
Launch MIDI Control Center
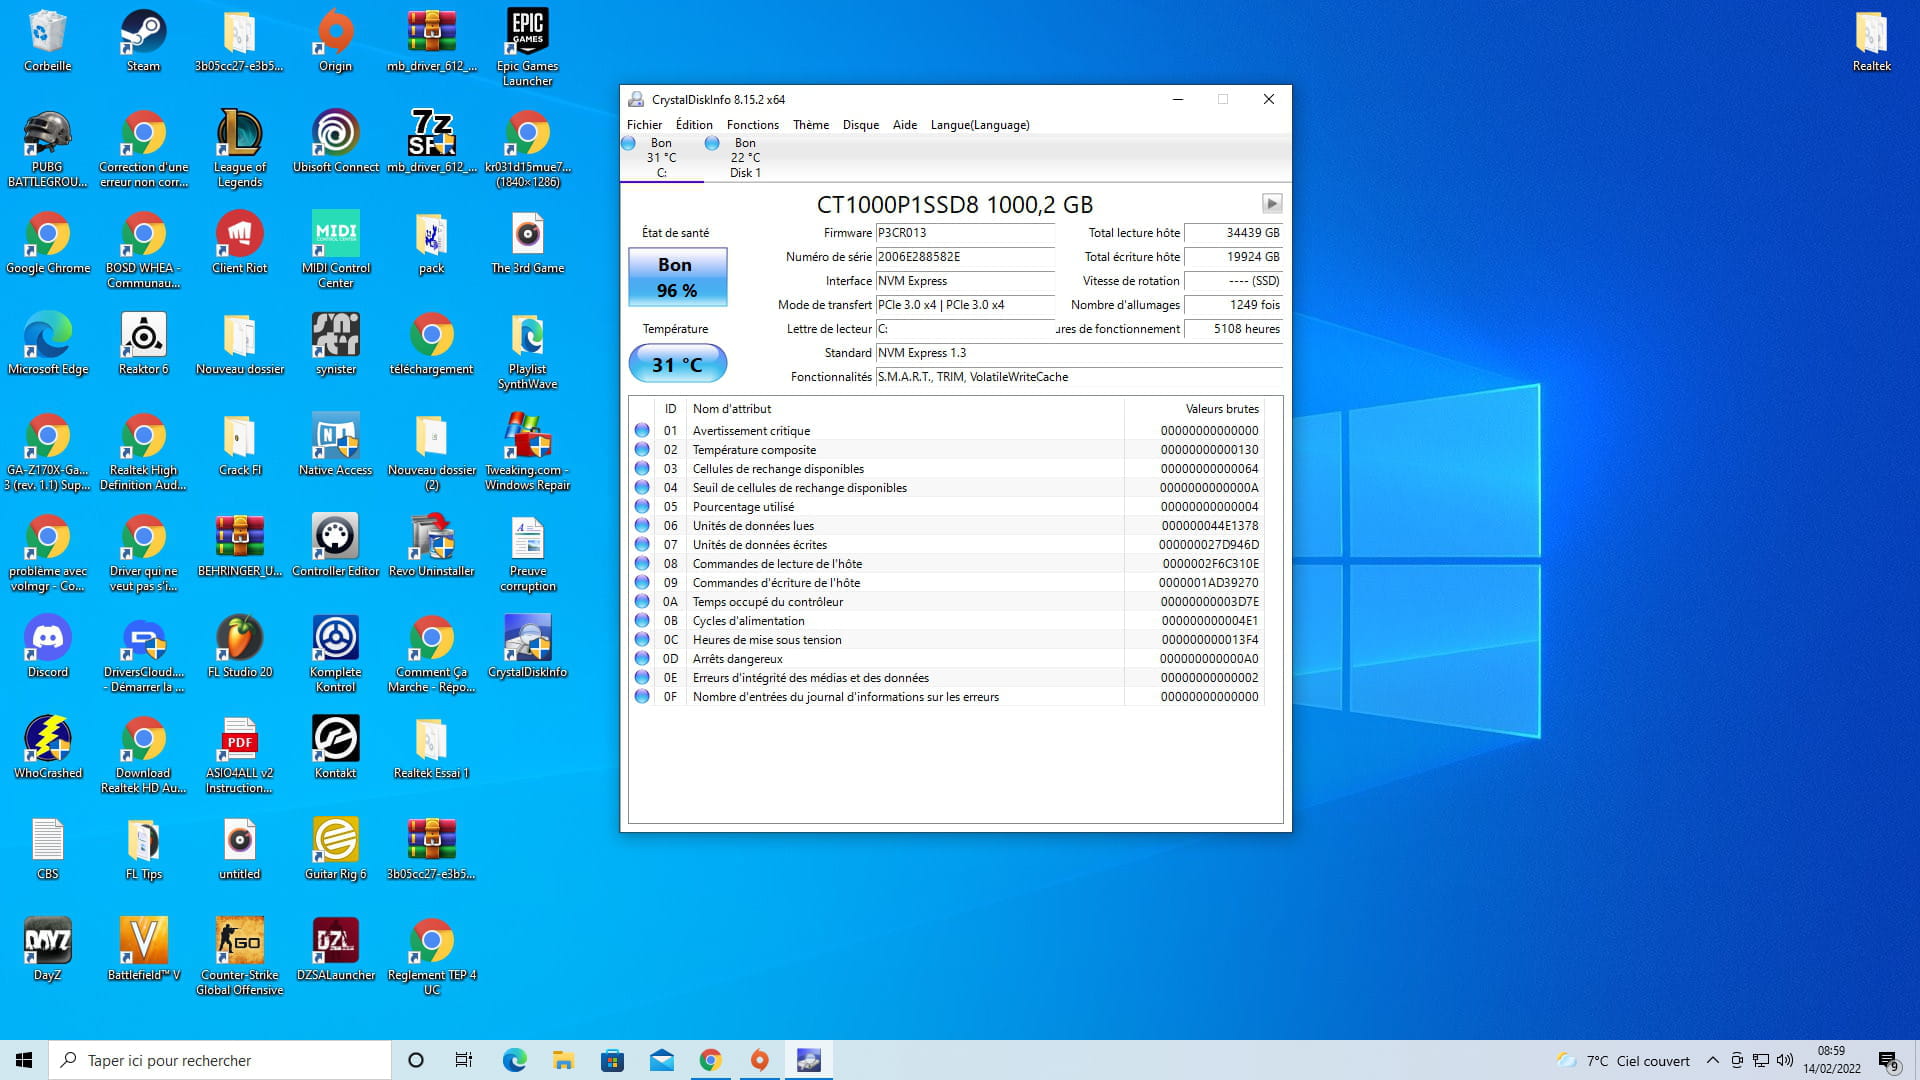(335, 250)
